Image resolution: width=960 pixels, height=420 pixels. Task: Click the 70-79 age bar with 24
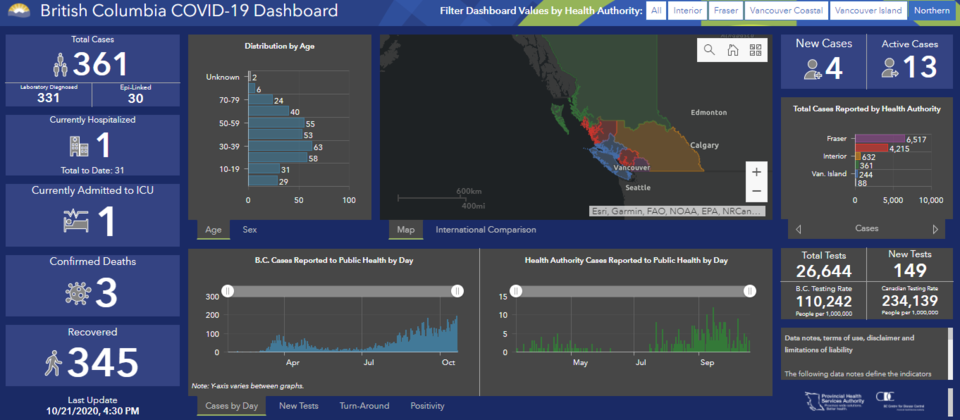coord(261,100)
